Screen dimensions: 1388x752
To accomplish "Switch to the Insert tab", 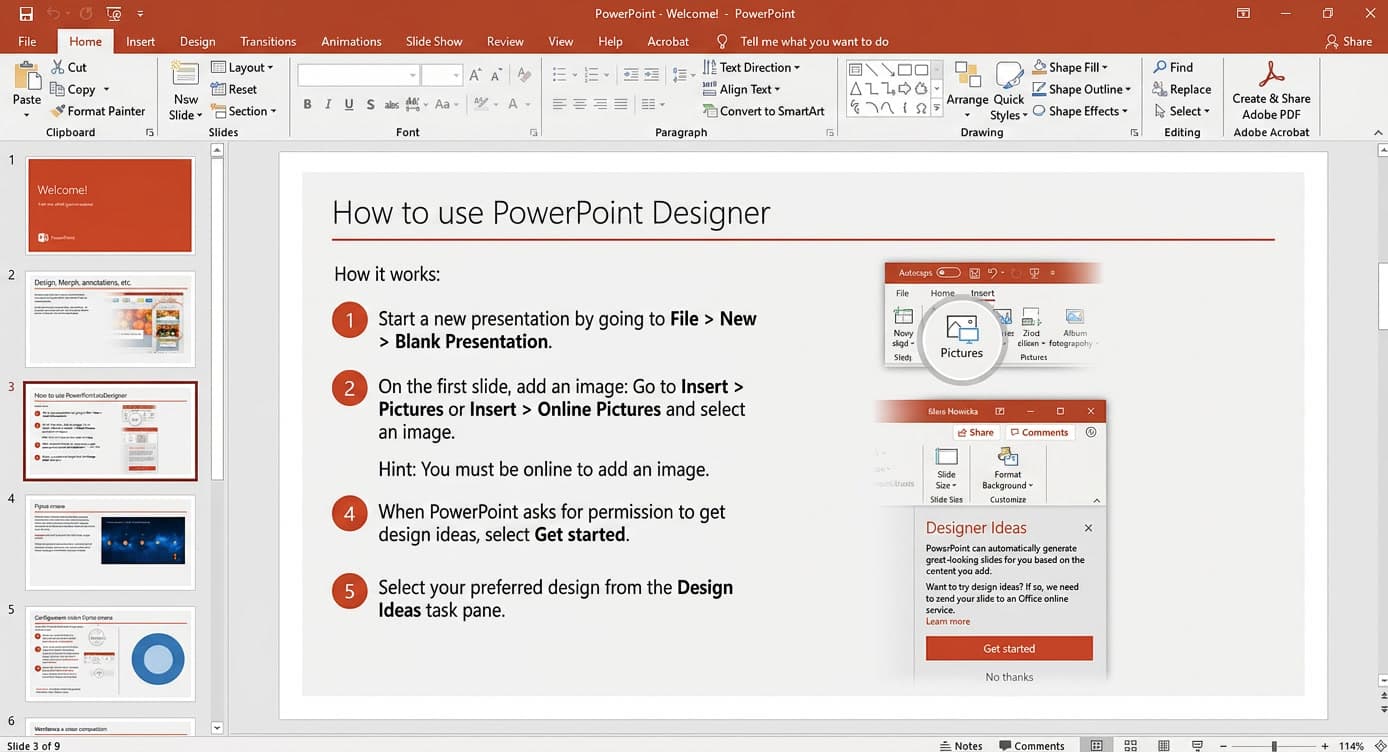I will (x=141, y=42).
